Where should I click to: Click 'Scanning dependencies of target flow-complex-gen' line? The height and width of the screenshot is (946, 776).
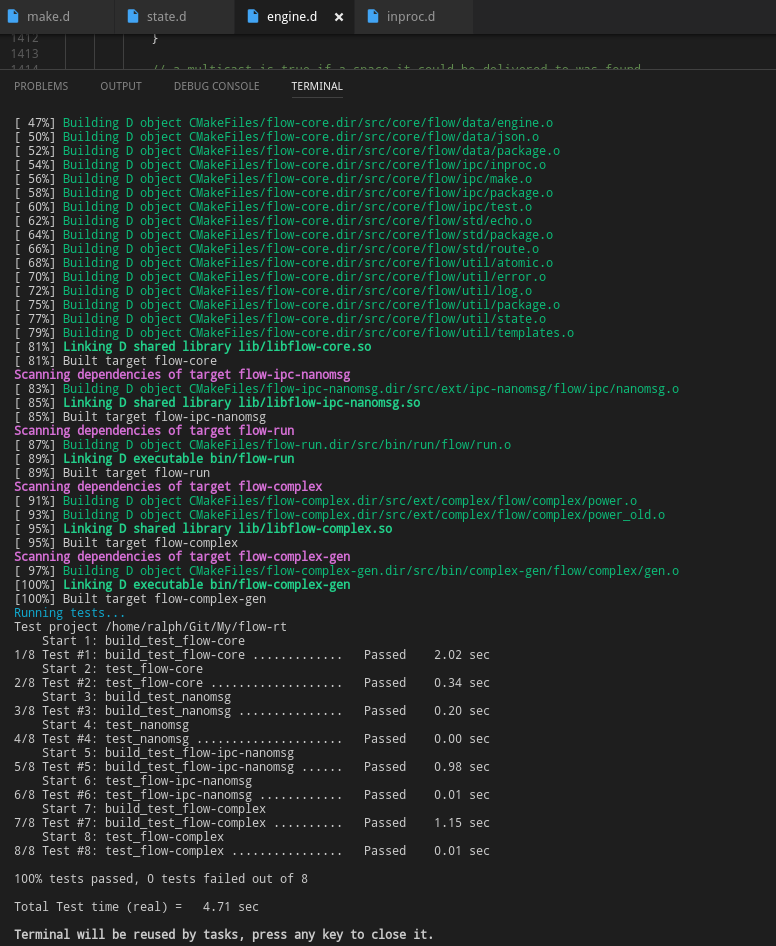[x=182, y=557]
